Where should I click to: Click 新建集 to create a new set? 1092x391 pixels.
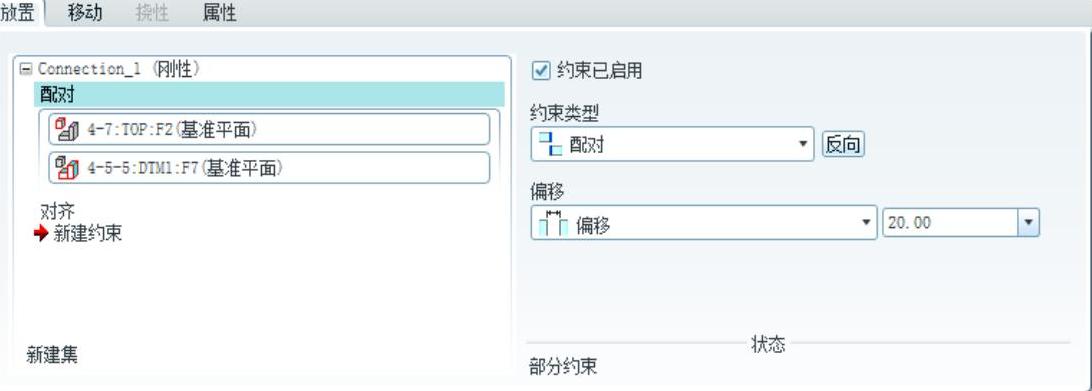tap(52, 355)
